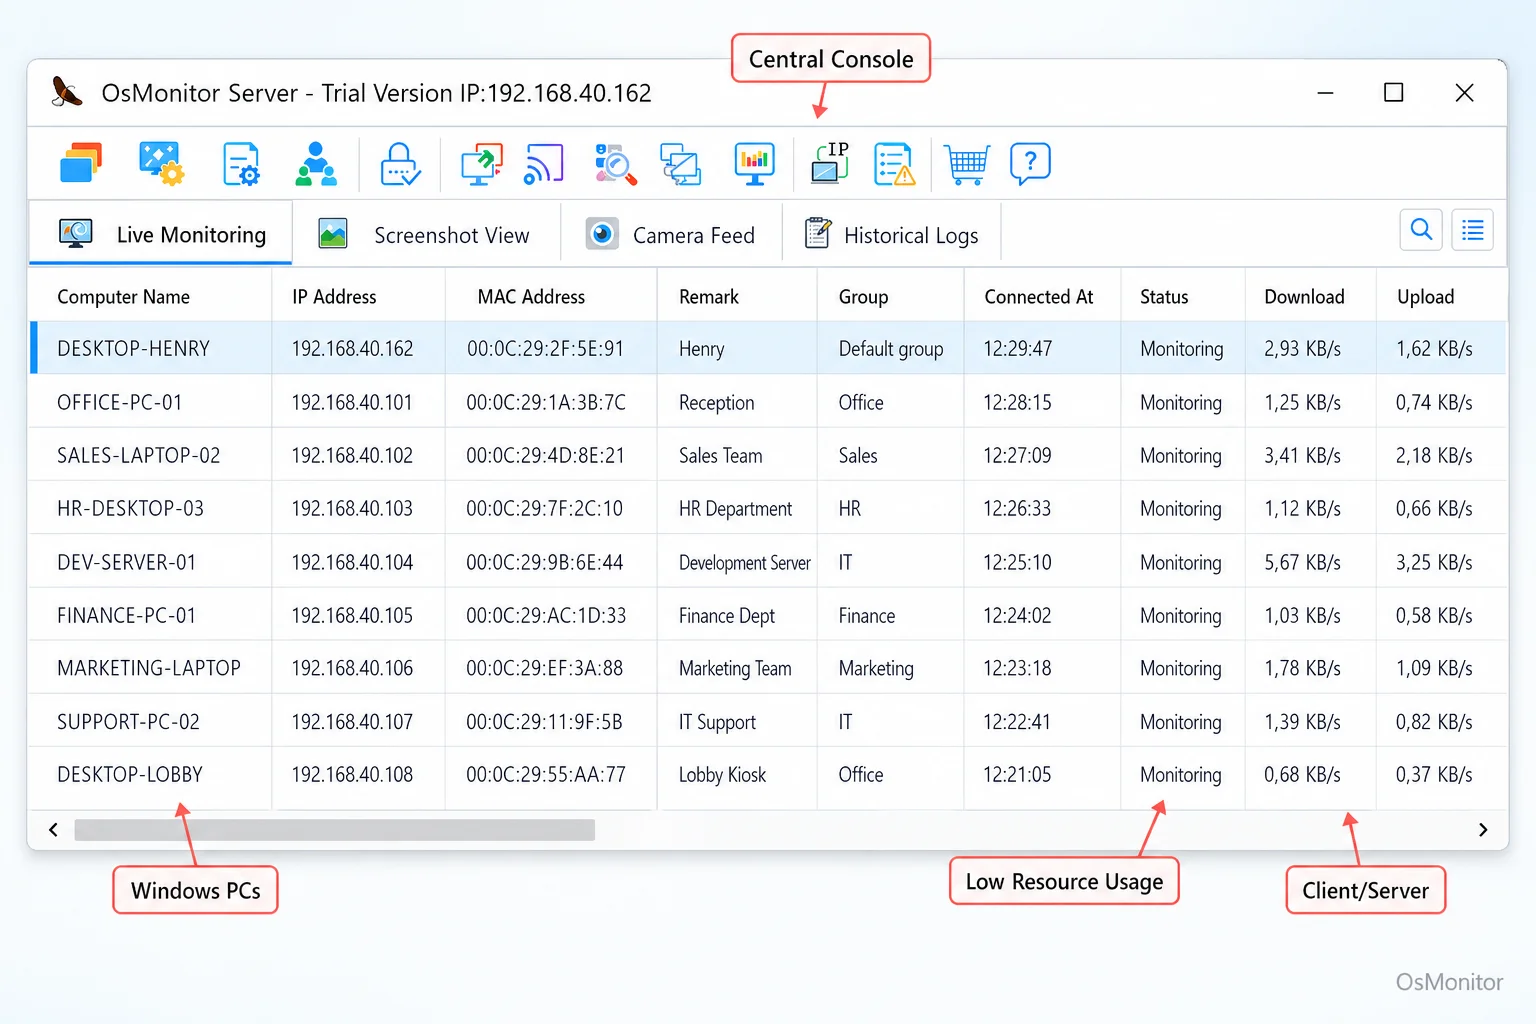Open the document settings toolbar icon
1536x1024 pixels.
click(x=241, y=164)
